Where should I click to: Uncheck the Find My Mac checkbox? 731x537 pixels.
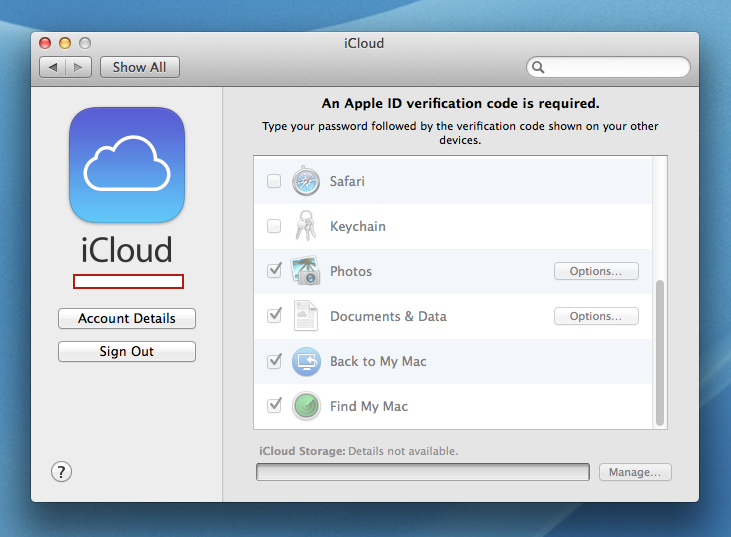click(x=274, y=406)
